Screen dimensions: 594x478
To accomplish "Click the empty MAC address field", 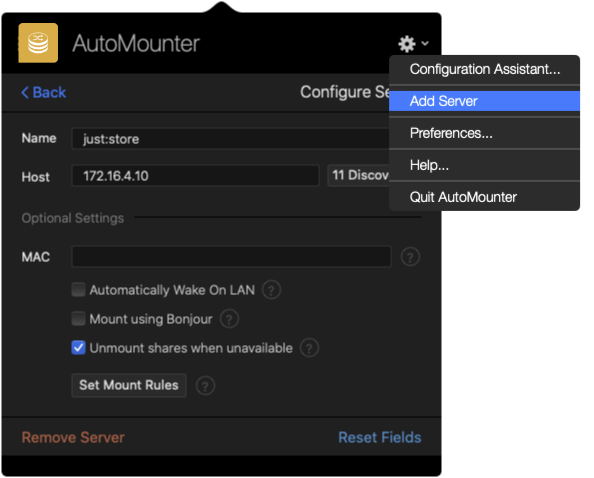I will coord(231,256).
